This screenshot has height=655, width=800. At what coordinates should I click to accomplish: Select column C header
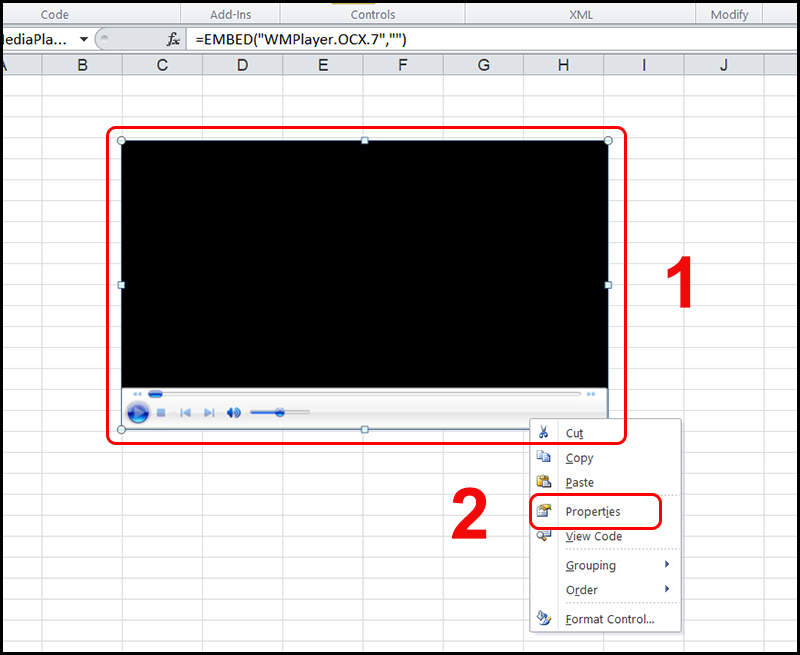162,65
